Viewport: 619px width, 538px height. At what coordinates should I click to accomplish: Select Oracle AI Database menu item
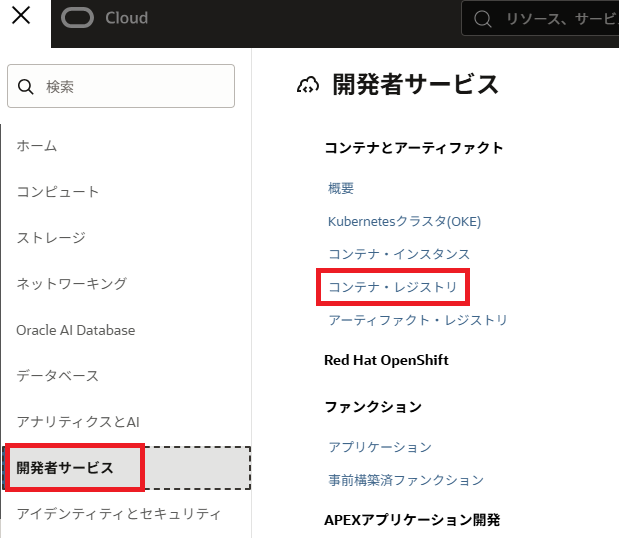pos(76,330)
